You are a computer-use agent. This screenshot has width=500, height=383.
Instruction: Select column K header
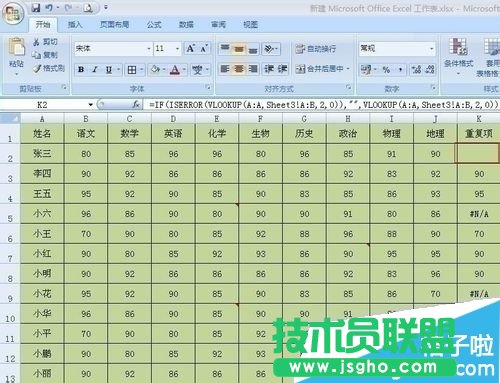coord(479,118)
